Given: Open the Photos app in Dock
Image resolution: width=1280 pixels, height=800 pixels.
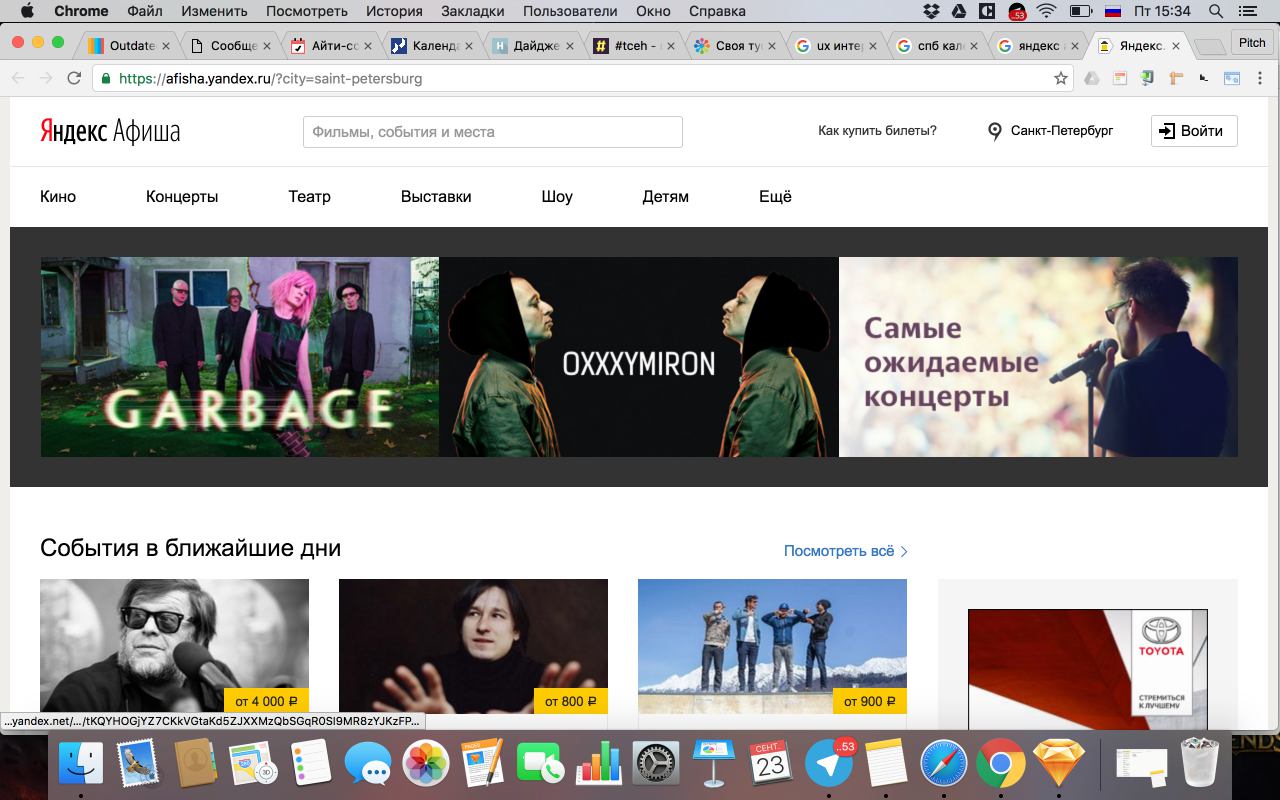Looking at the screenshot, I should 426,765.
